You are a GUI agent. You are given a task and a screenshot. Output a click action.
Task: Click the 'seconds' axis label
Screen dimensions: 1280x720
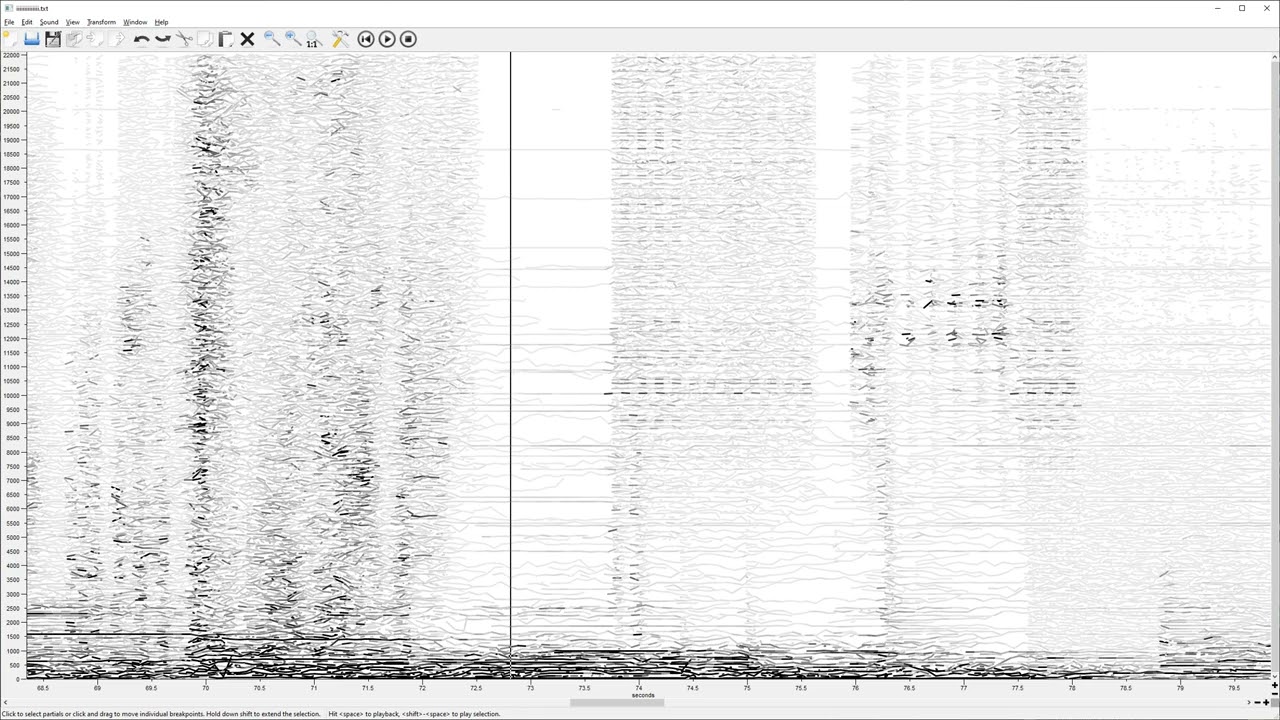click(643, 695)
